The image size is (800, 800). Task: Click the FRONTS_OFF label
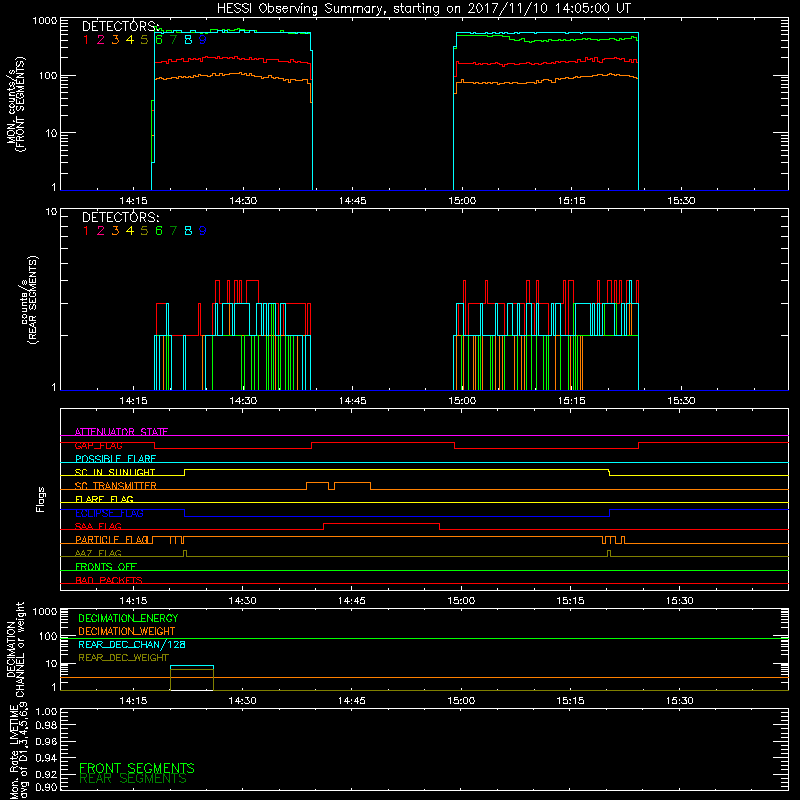click(x=106, y=567)
